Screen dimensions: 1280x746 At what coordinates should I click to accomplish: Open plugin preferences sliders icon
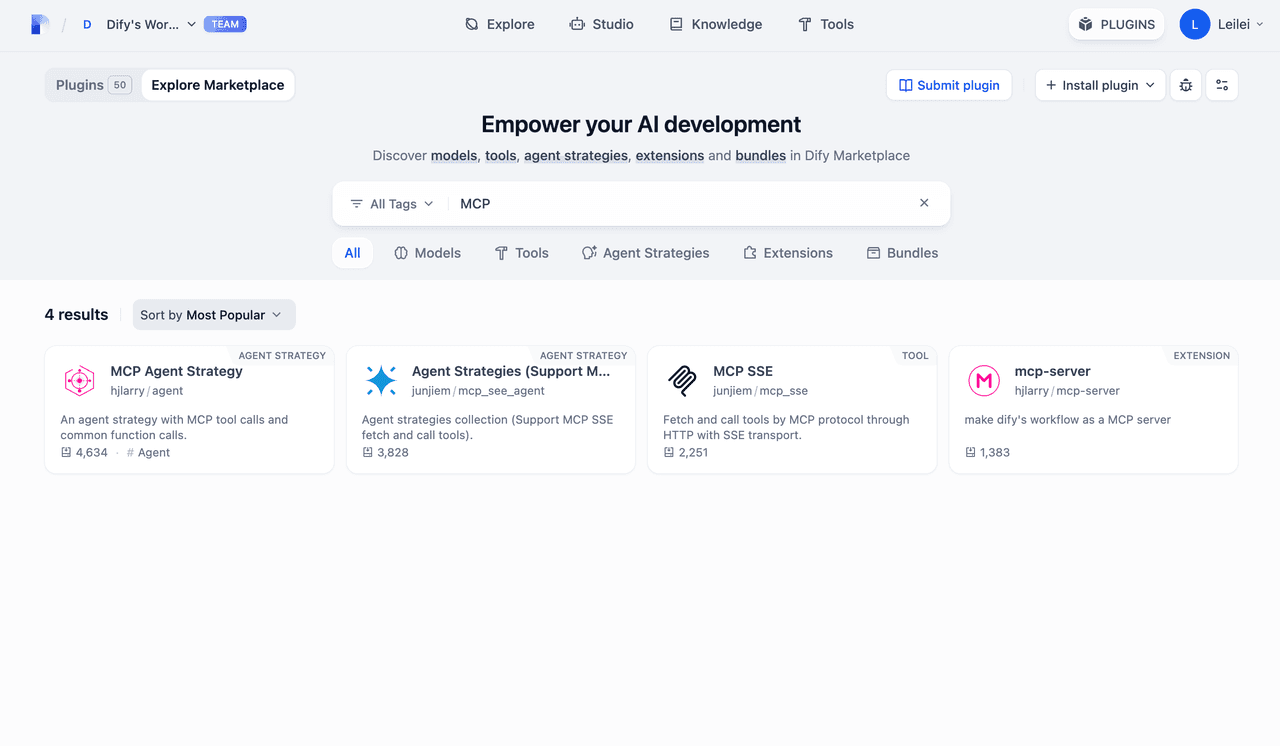1222,85
